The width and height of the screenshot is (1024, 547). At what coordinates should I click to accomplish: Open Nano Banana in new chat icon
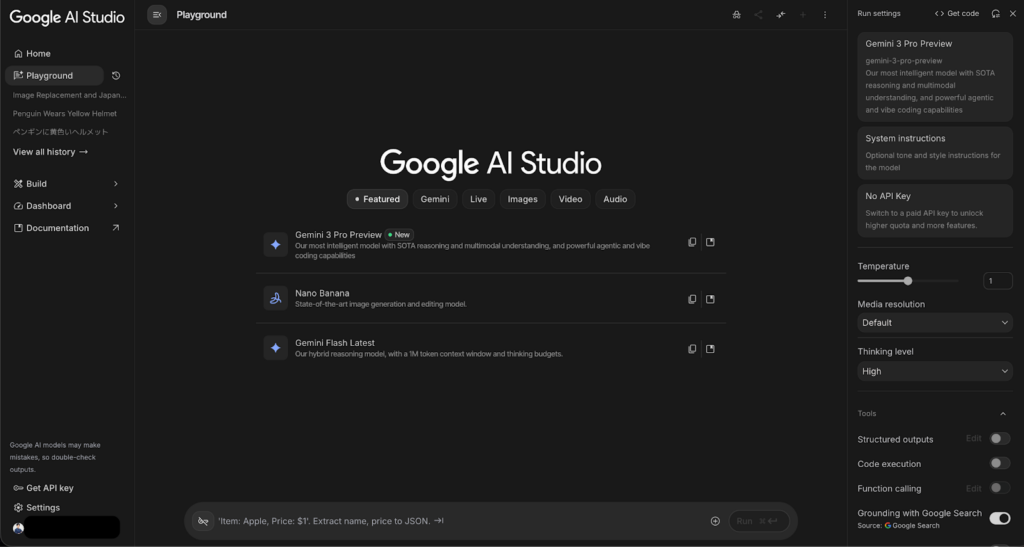point(710,299)
